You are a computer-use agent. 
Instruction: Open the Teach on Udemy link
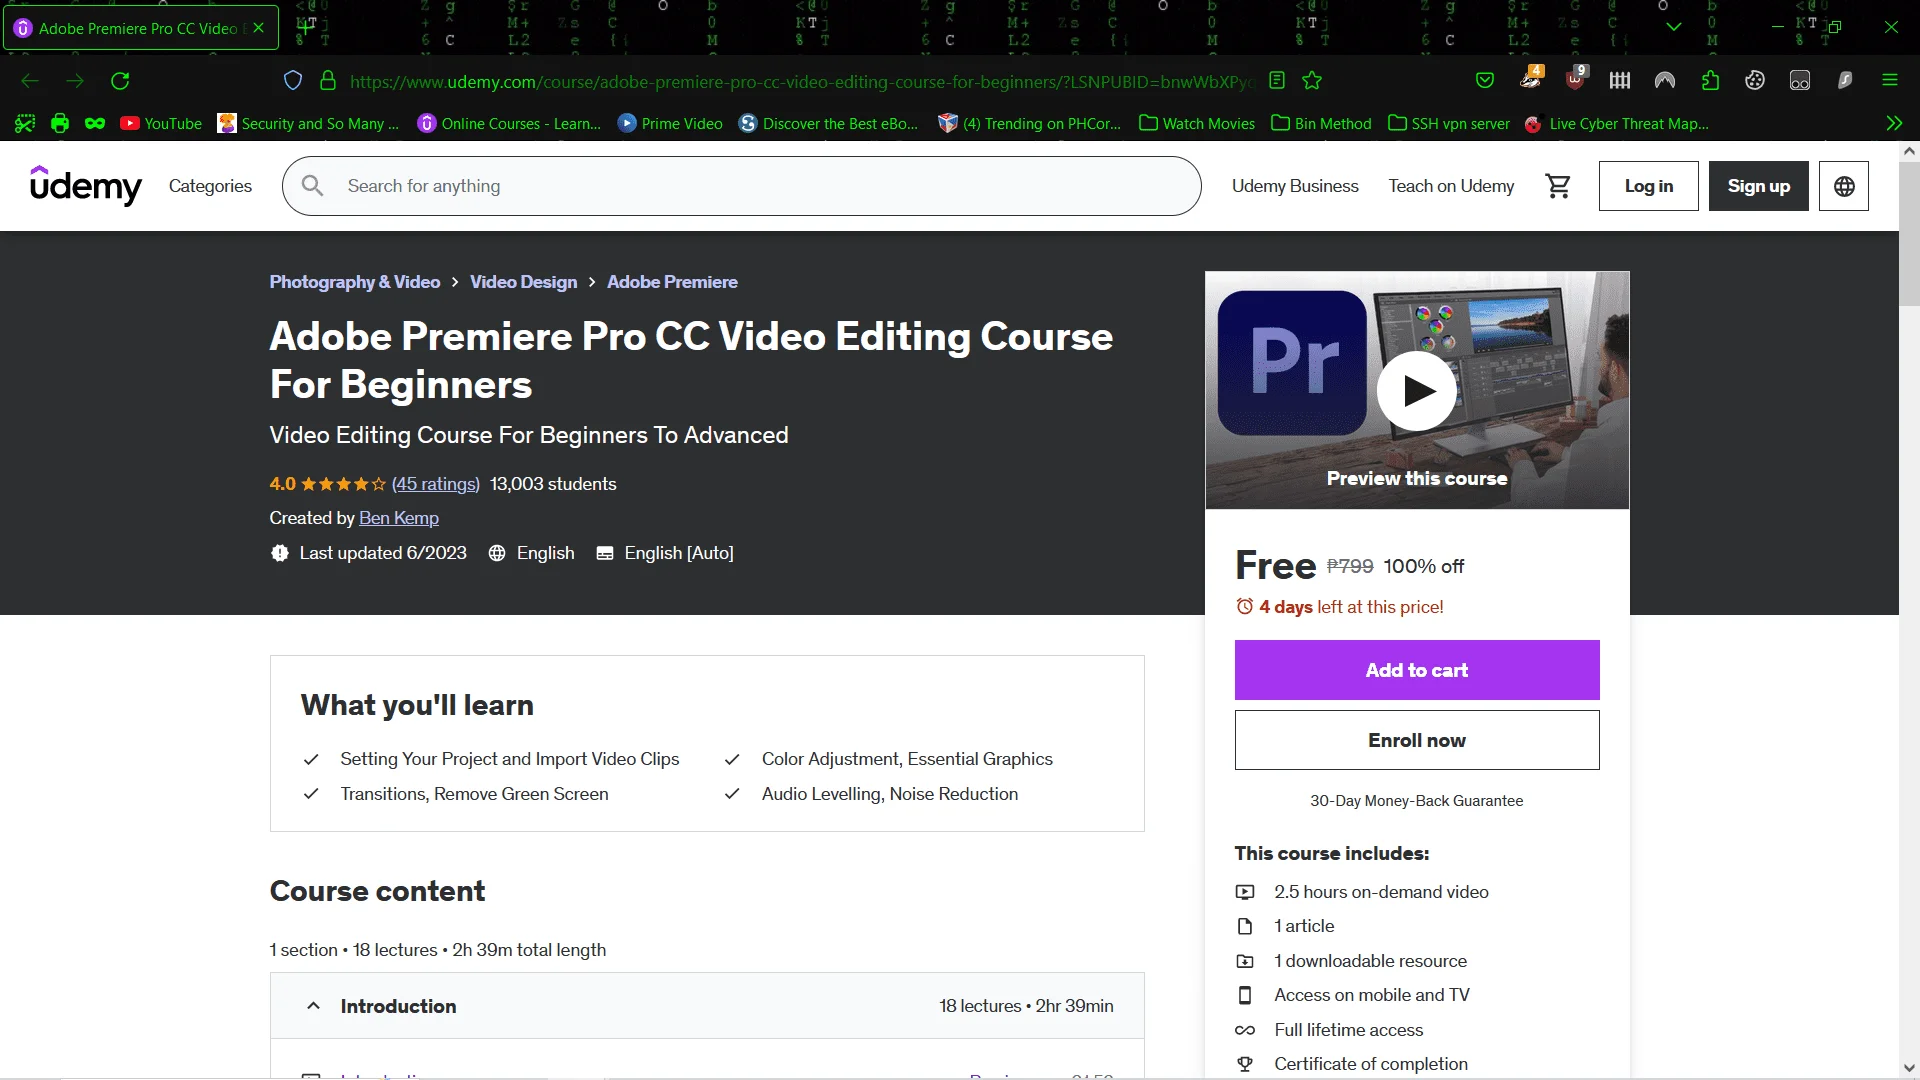1451,186
